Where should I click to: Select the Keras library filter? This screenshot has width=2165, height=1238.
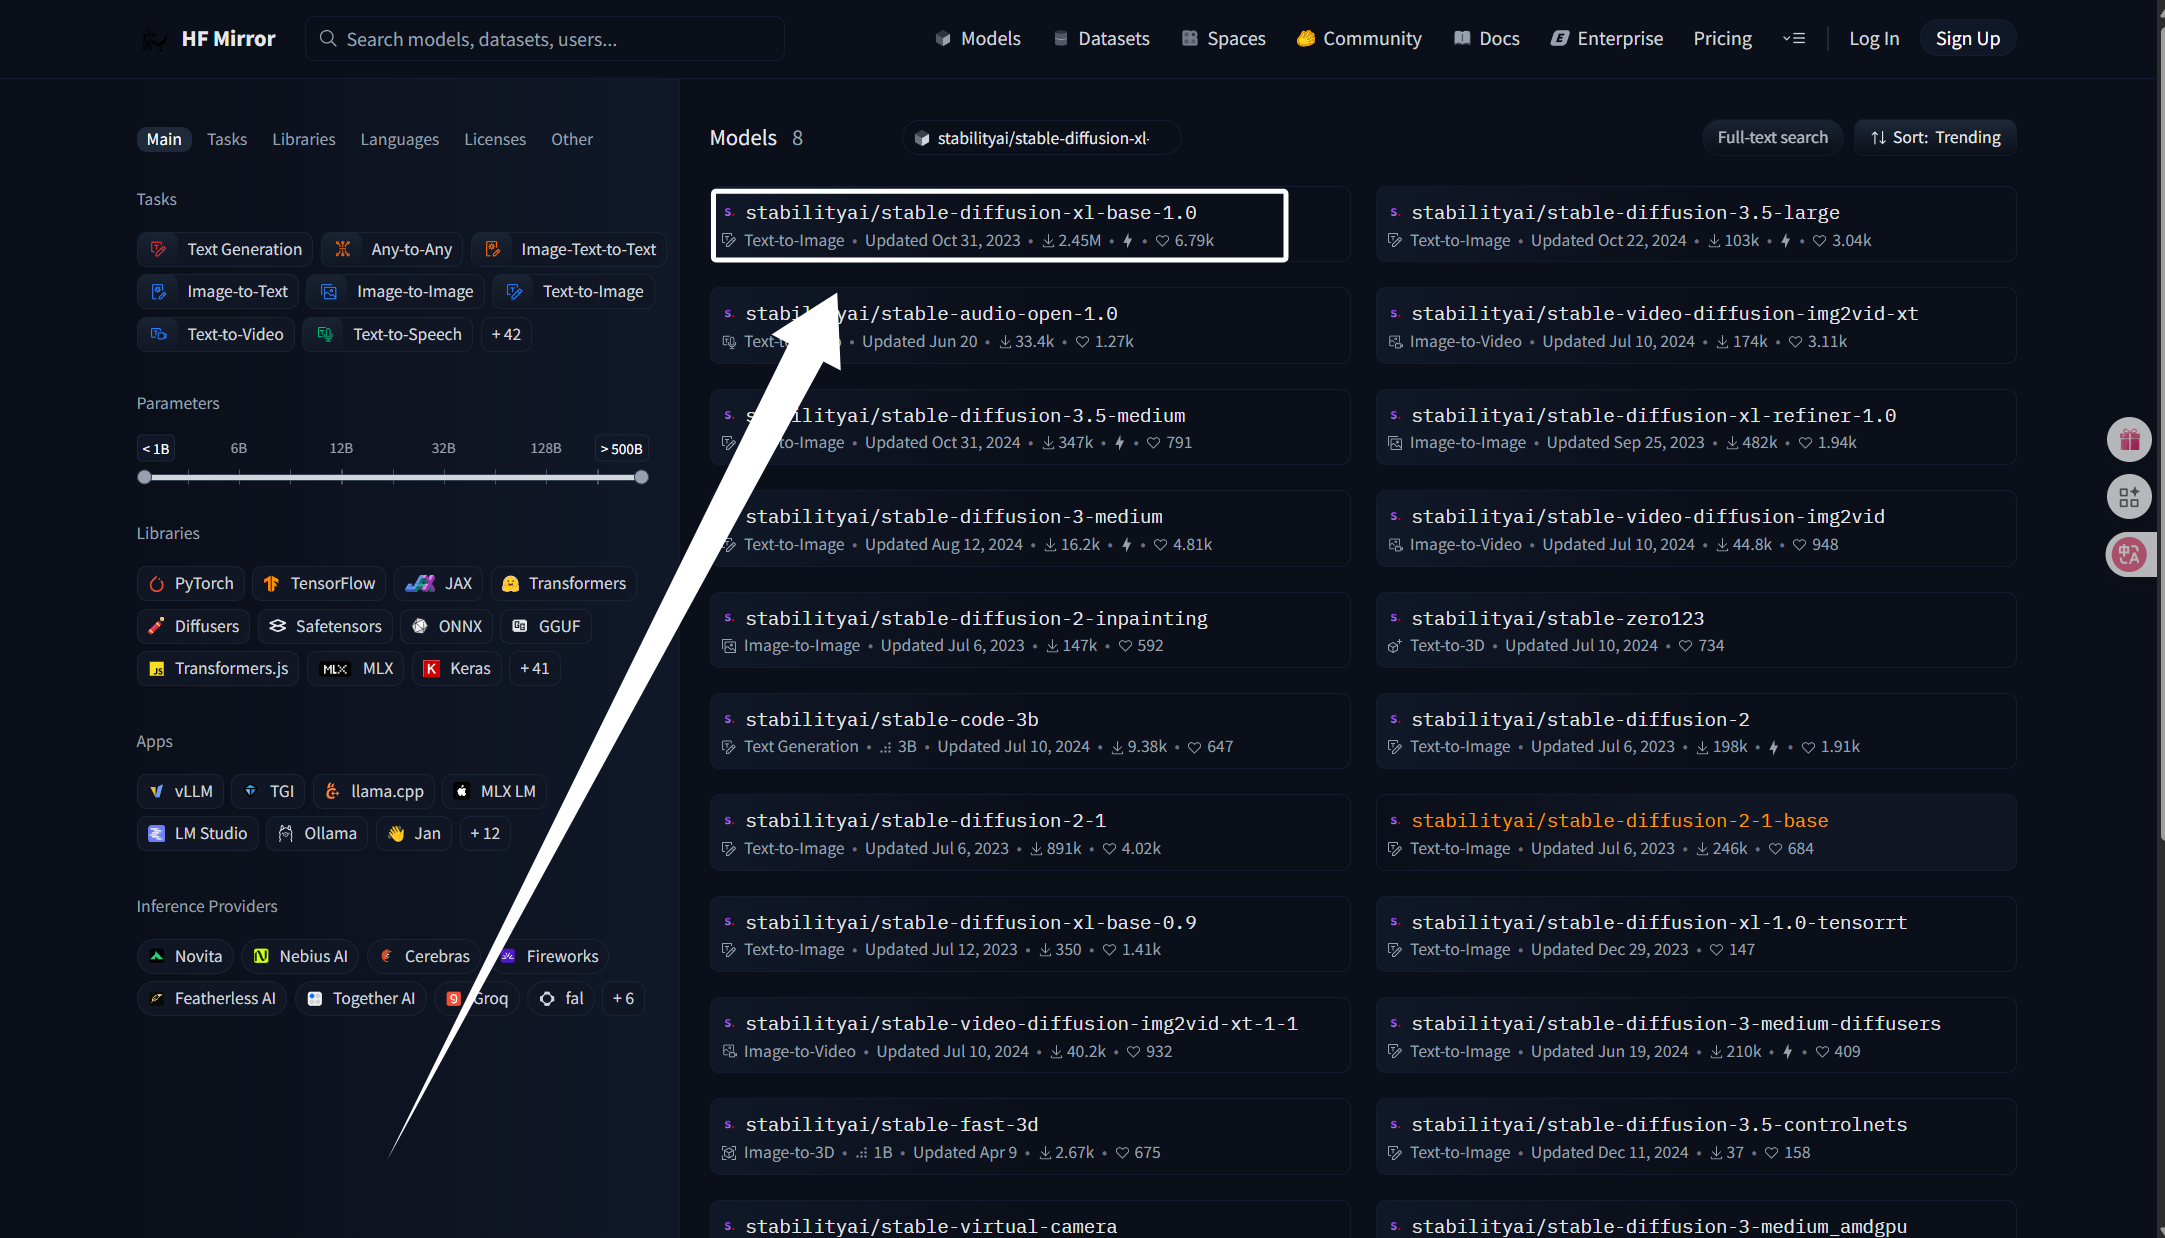tap(457, 668)
